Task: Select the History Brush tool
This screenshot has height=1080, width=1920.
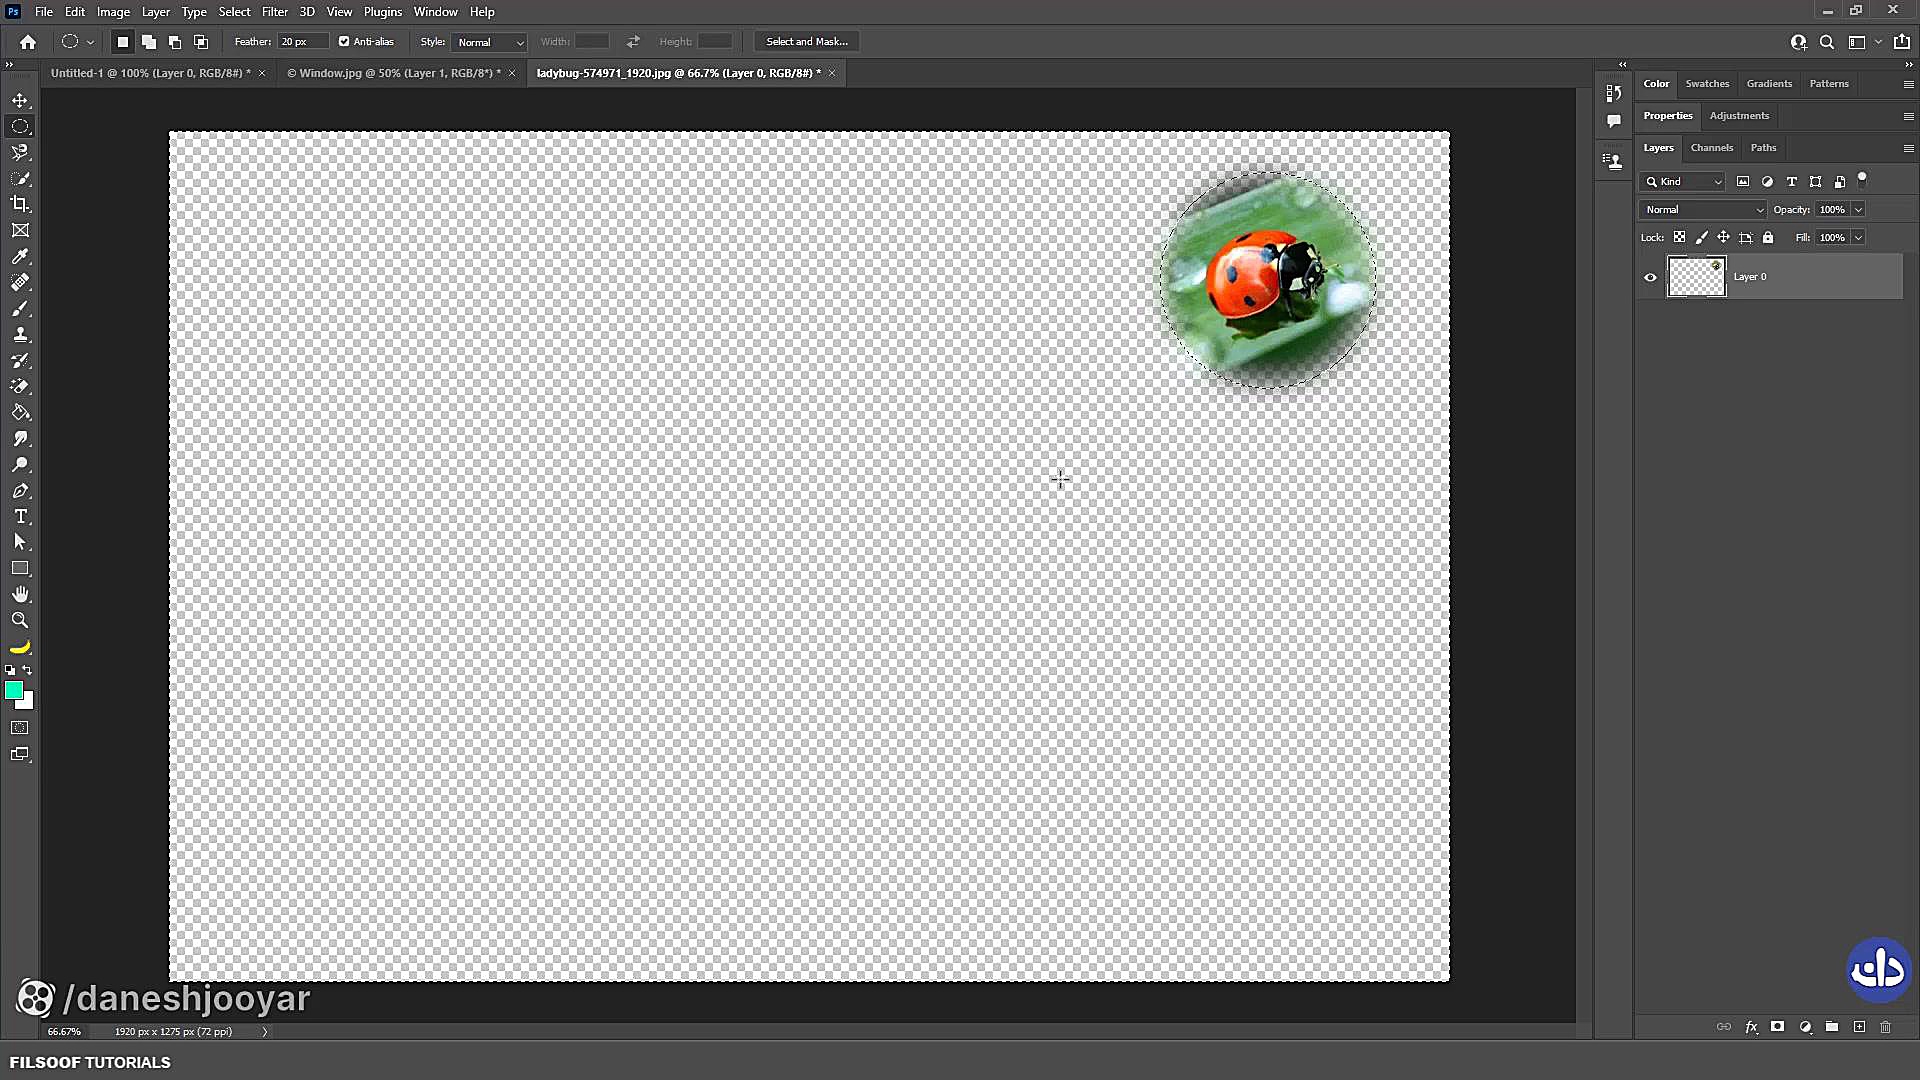Action: [x=20, y=361]
